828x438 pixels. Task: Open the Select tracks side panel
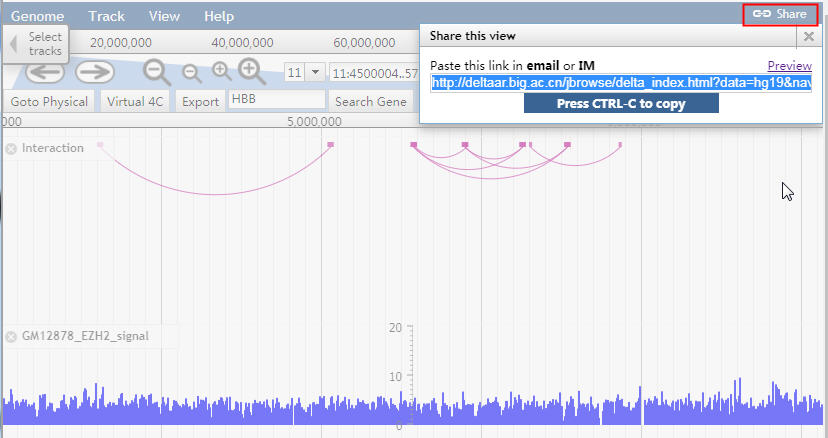click(36, 44)
